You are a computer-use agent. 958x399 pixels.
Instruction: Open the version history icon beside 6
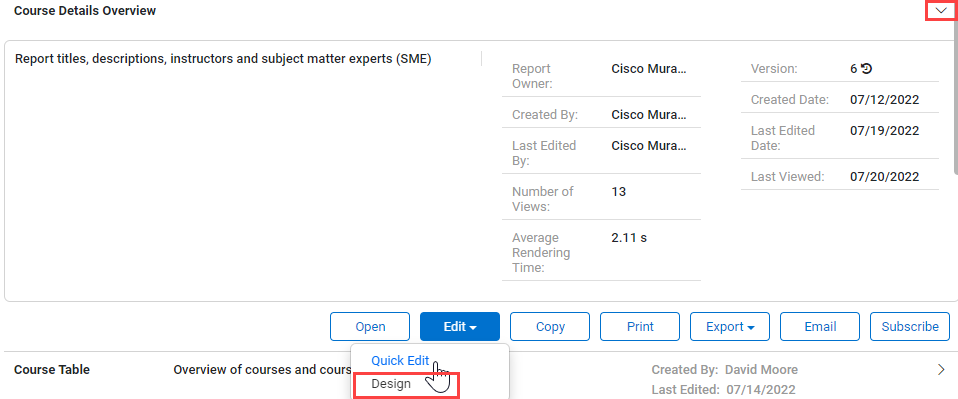tap(866, 69)
